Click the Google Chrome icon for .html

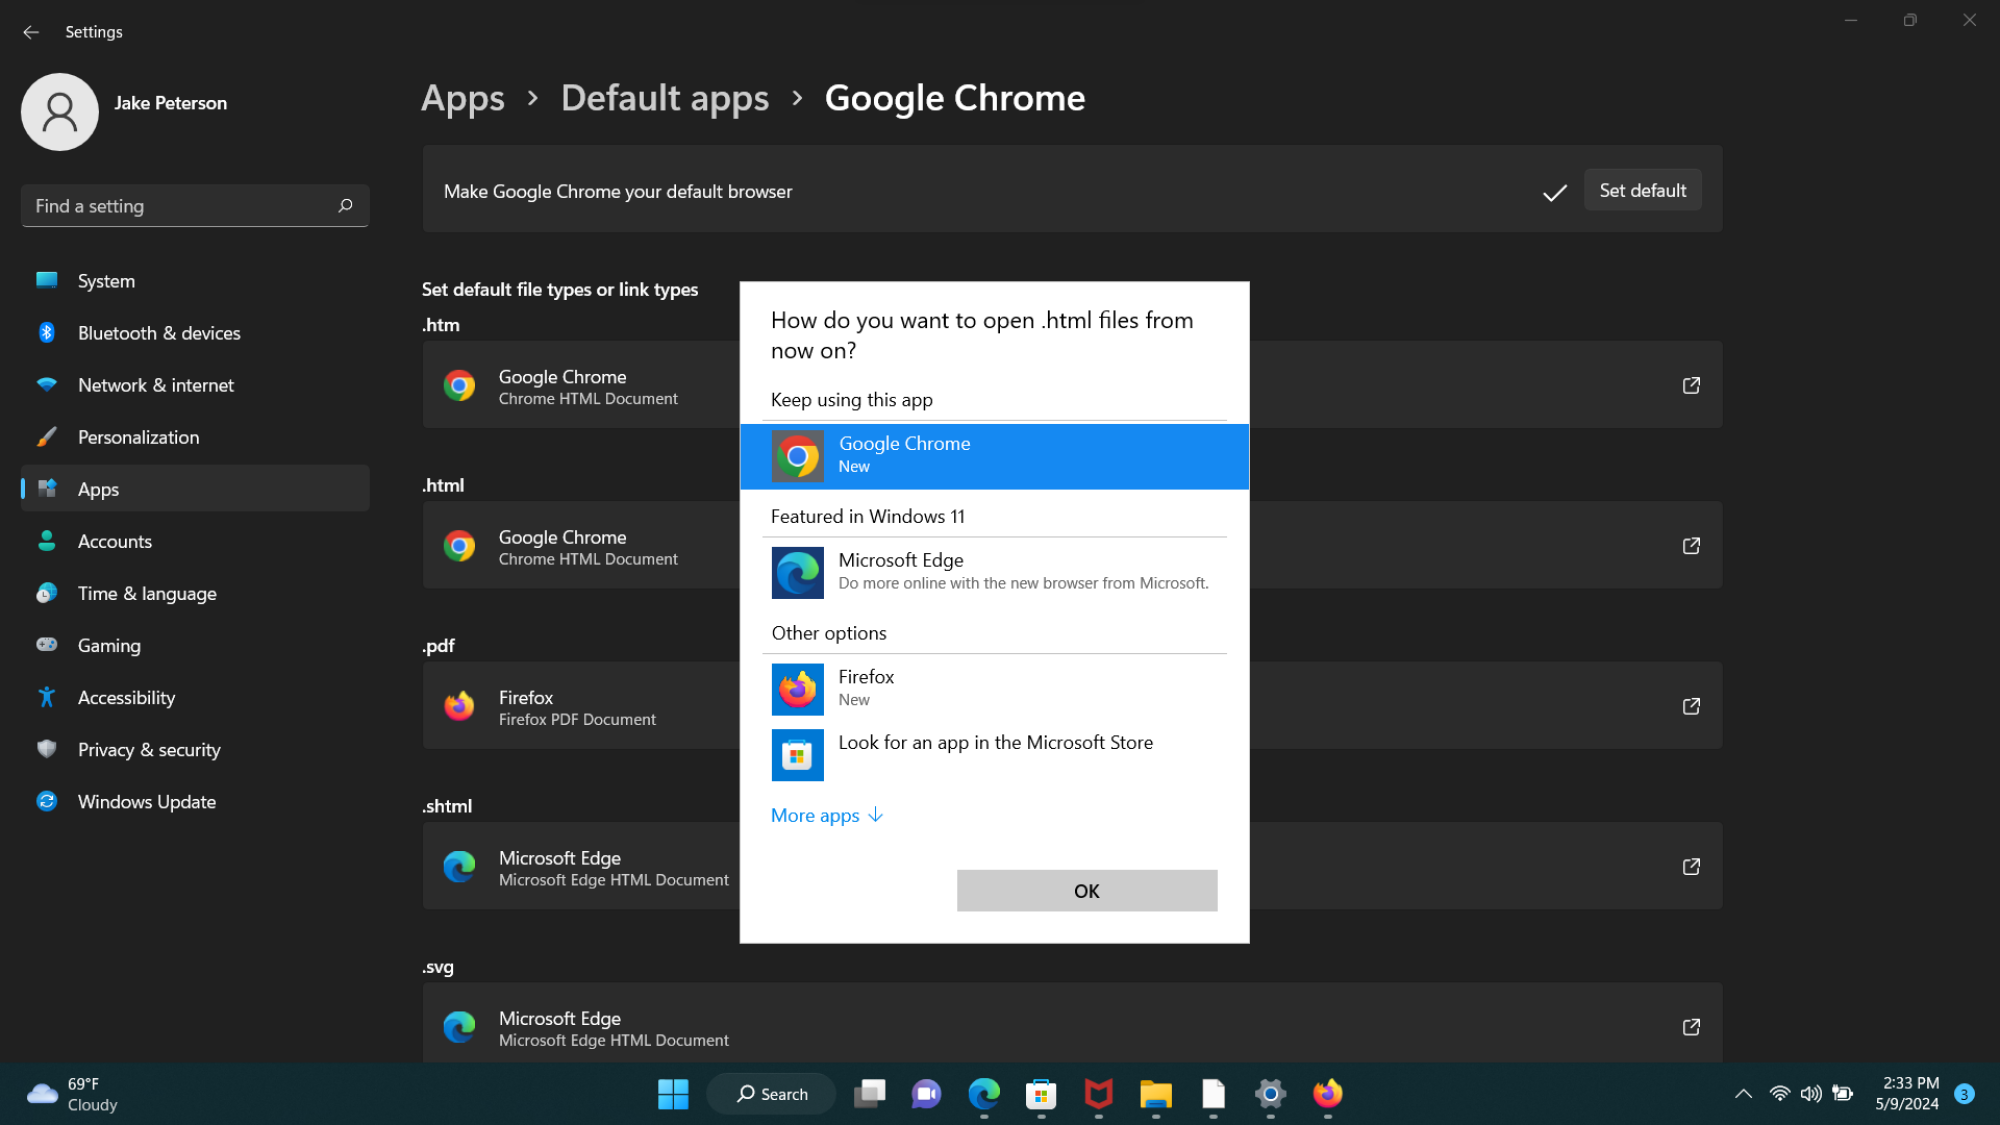point(459,545)
